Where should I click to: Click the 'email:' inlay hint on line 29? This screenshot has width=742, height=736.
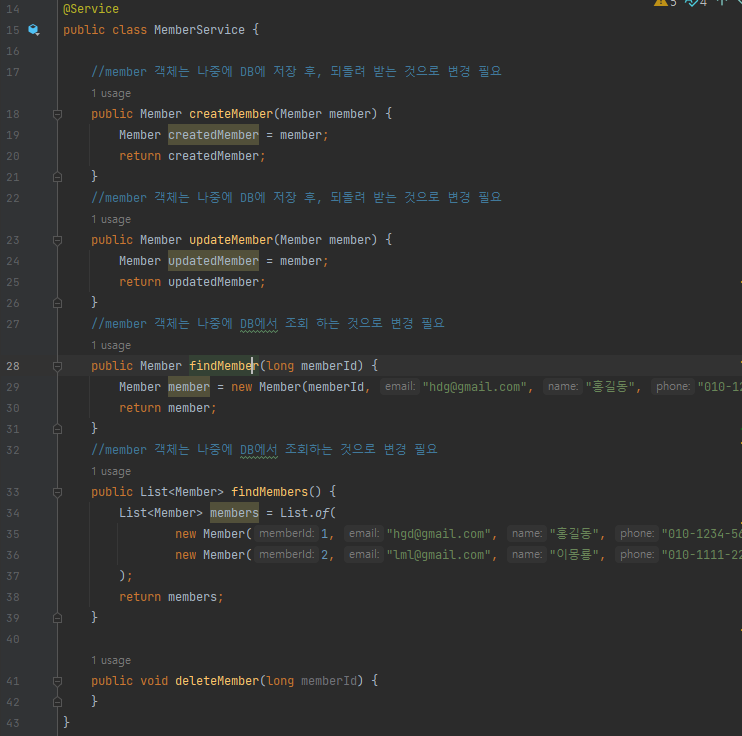pyautogui.click(x=400, y=387)
